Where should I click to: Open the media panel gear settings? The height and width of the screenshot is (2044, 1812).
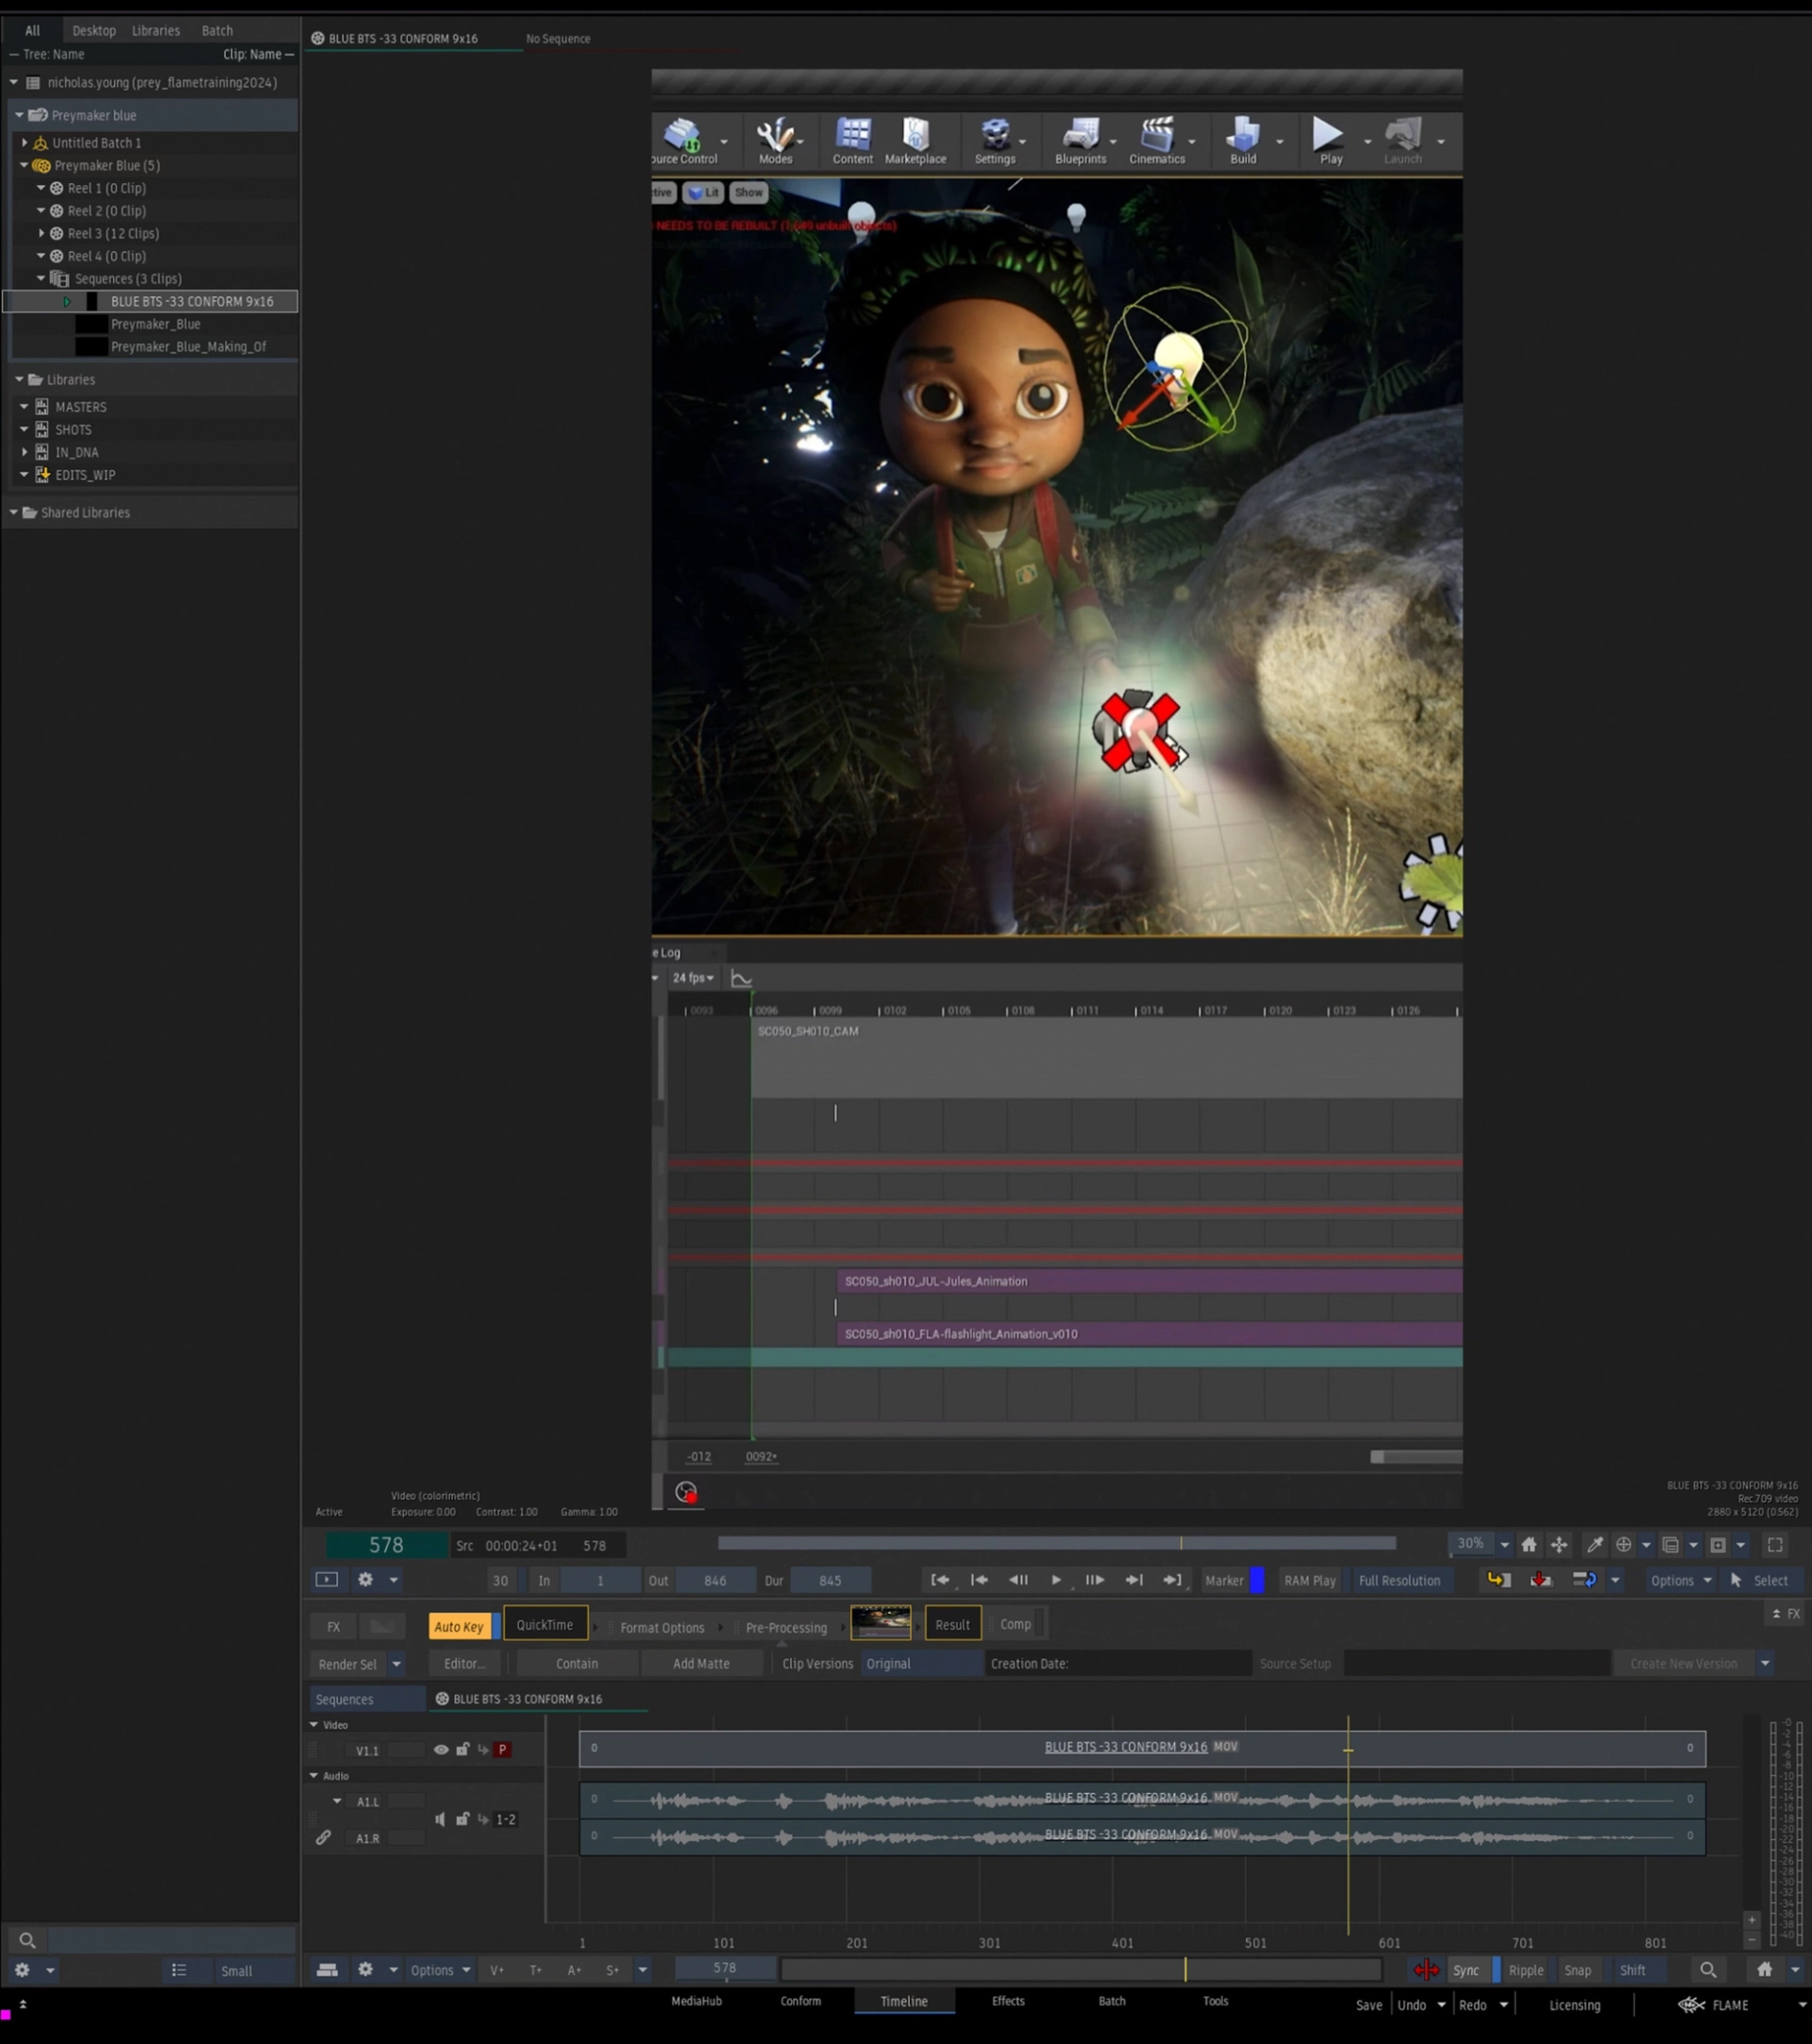coord(22,1970)
